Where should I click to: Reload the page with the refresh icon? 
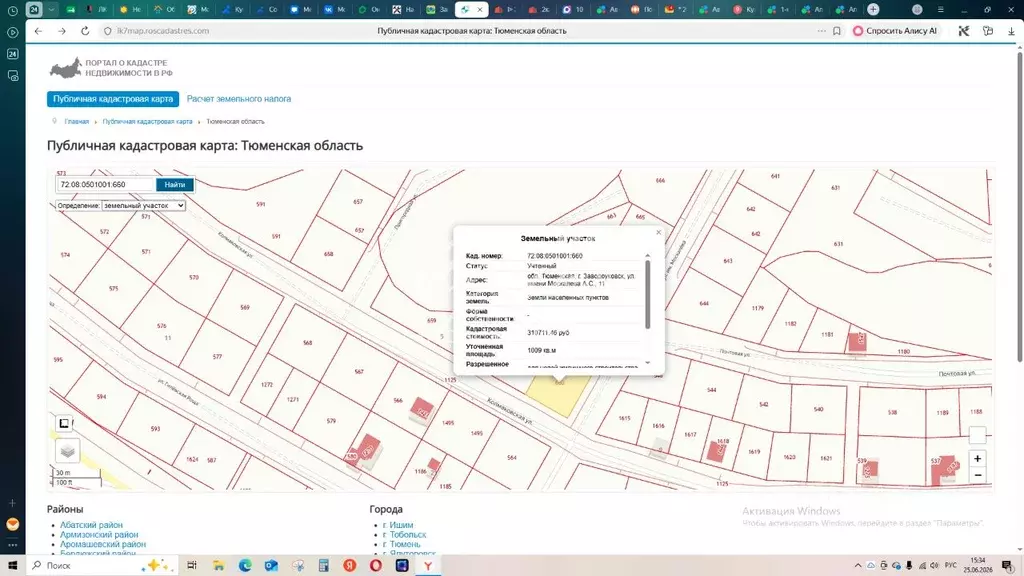point(85,31)
